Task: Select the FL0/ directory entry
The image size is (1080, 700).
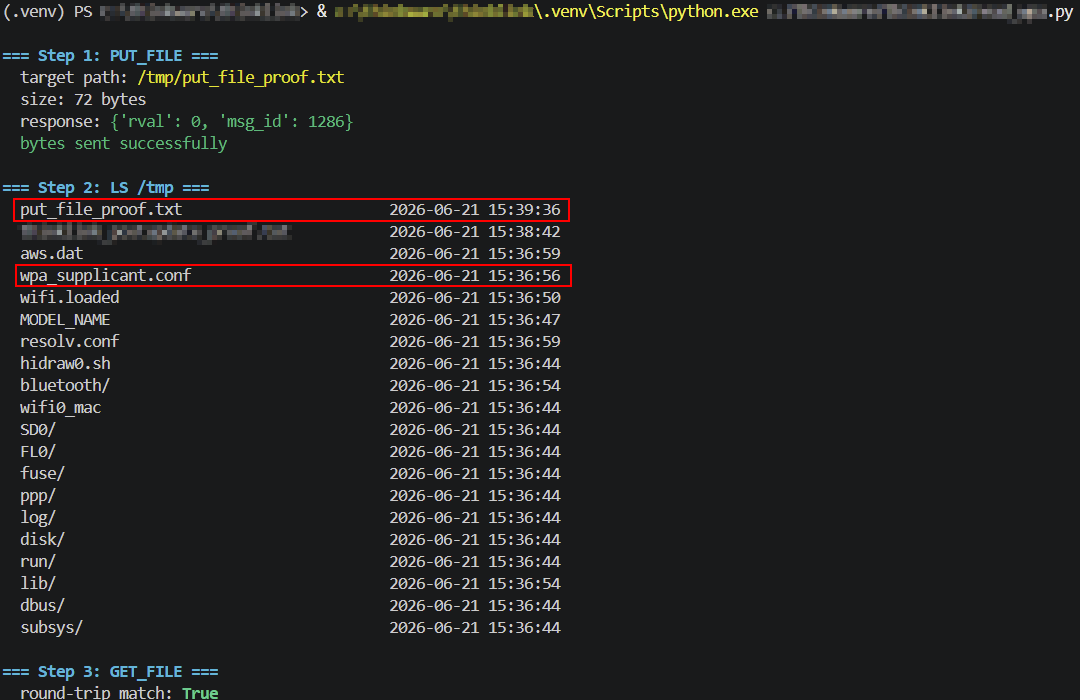Action: pyautogui.click(x=38, y=452)
